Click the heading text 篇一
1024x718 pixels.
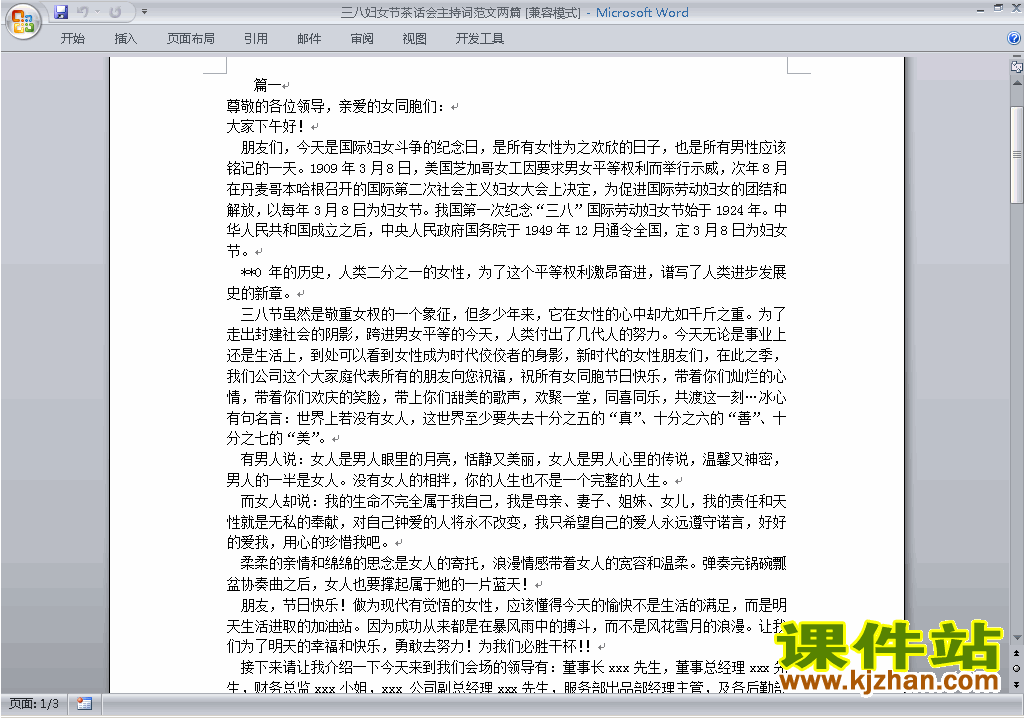pos(268,85)
